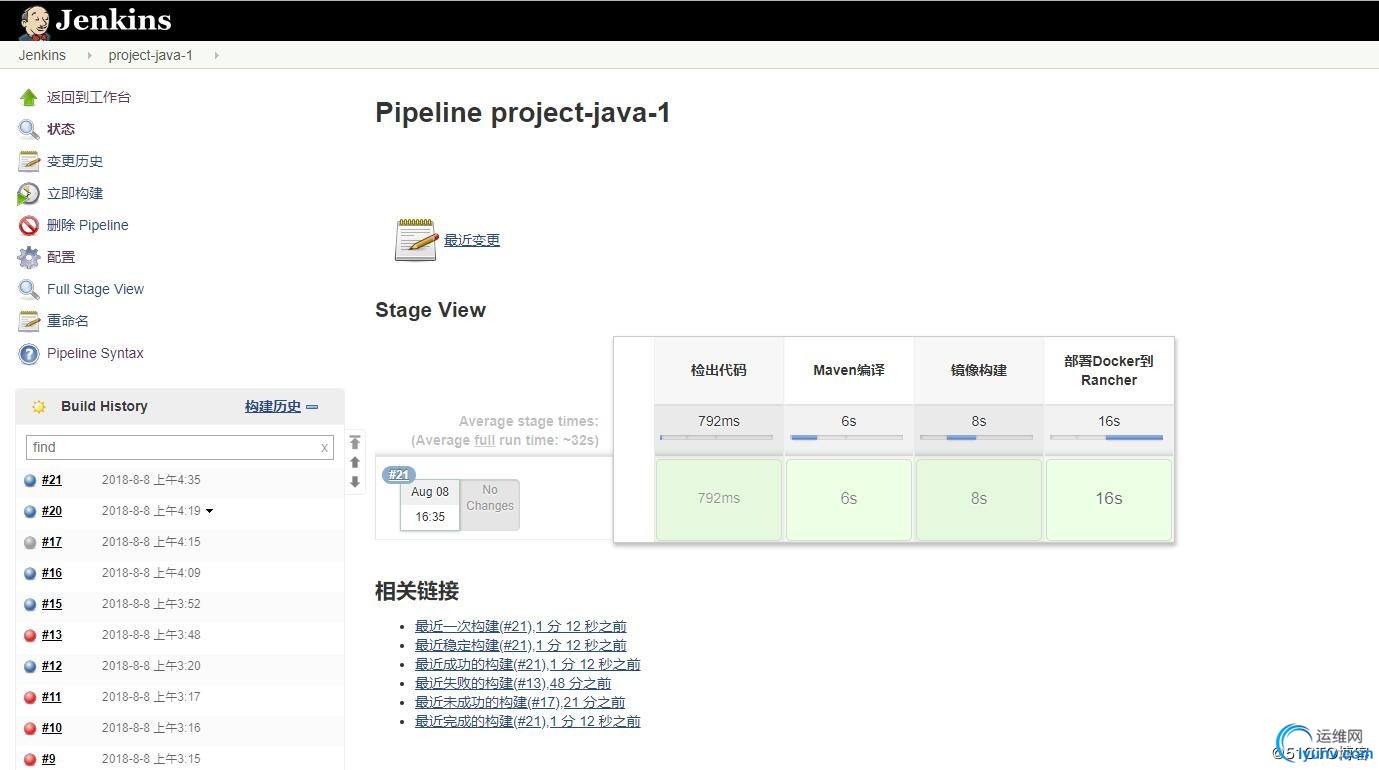The image size is (1379, 770).
Task: Click the red status ball for build #11
Action: [x=30, y=697]
